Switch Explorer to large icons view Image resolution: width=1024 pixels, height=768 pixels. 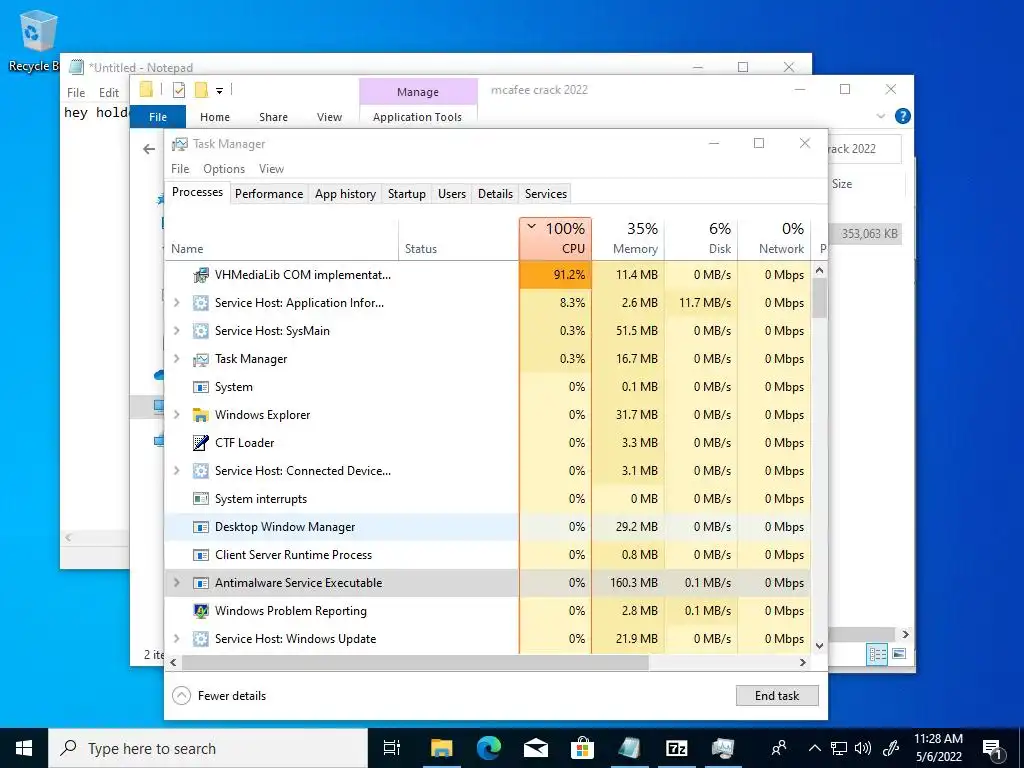(x=899, y=654)
